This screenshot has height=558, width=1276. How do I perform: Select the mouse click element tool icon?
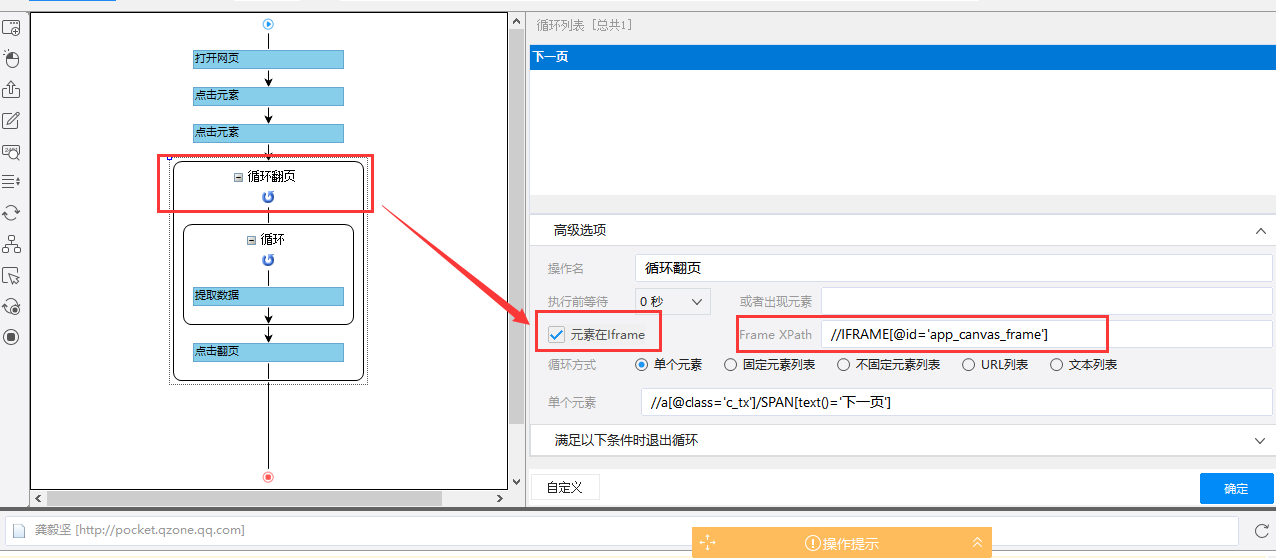coord(11,58)
